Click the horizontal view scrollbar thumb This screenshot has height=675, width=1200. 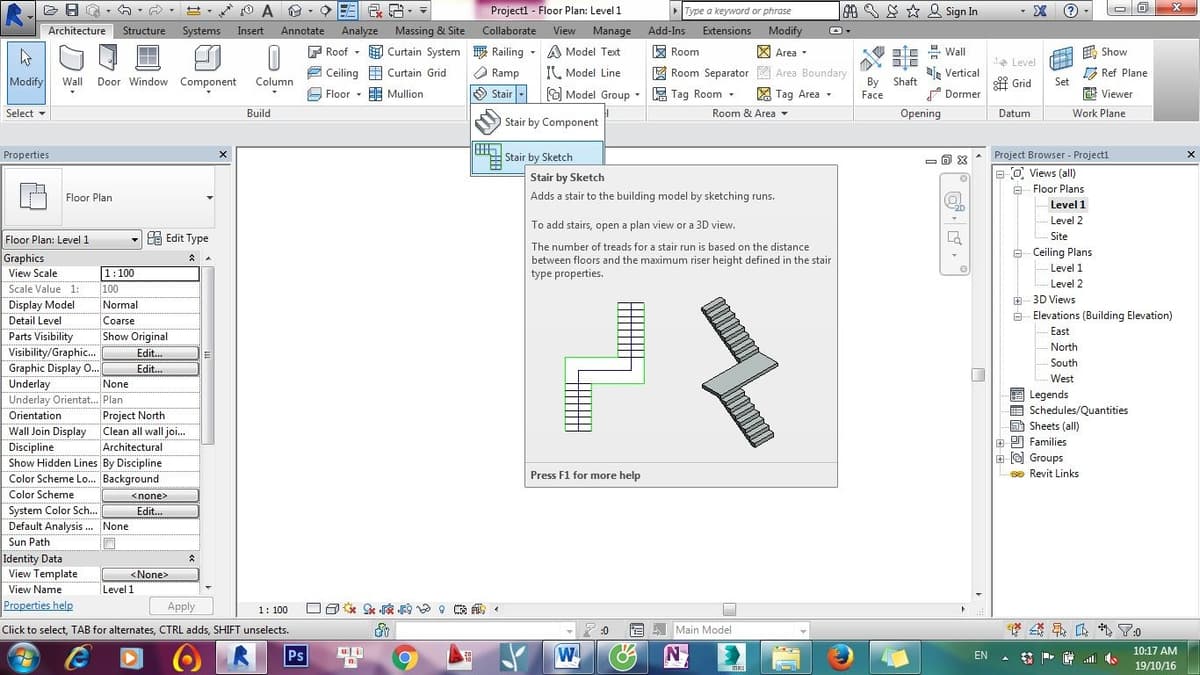[729, 609]
